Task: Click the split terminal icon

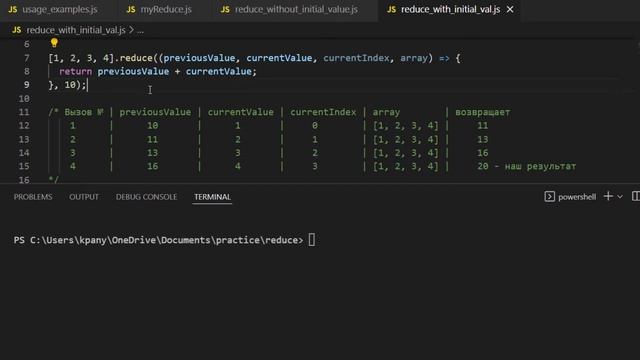Action: click(x=636, y=196)
